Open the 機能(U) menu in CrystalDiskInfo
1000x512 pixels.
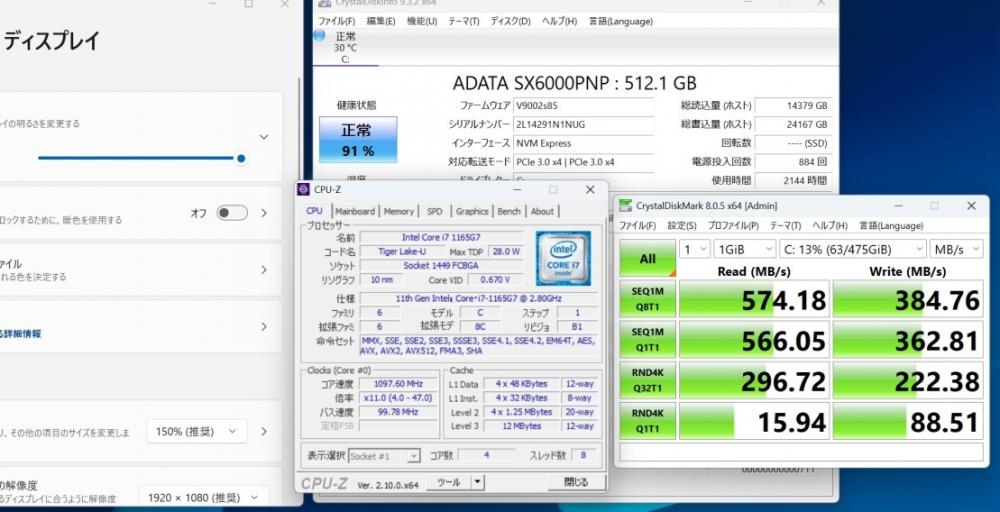(x=421, y=21)
